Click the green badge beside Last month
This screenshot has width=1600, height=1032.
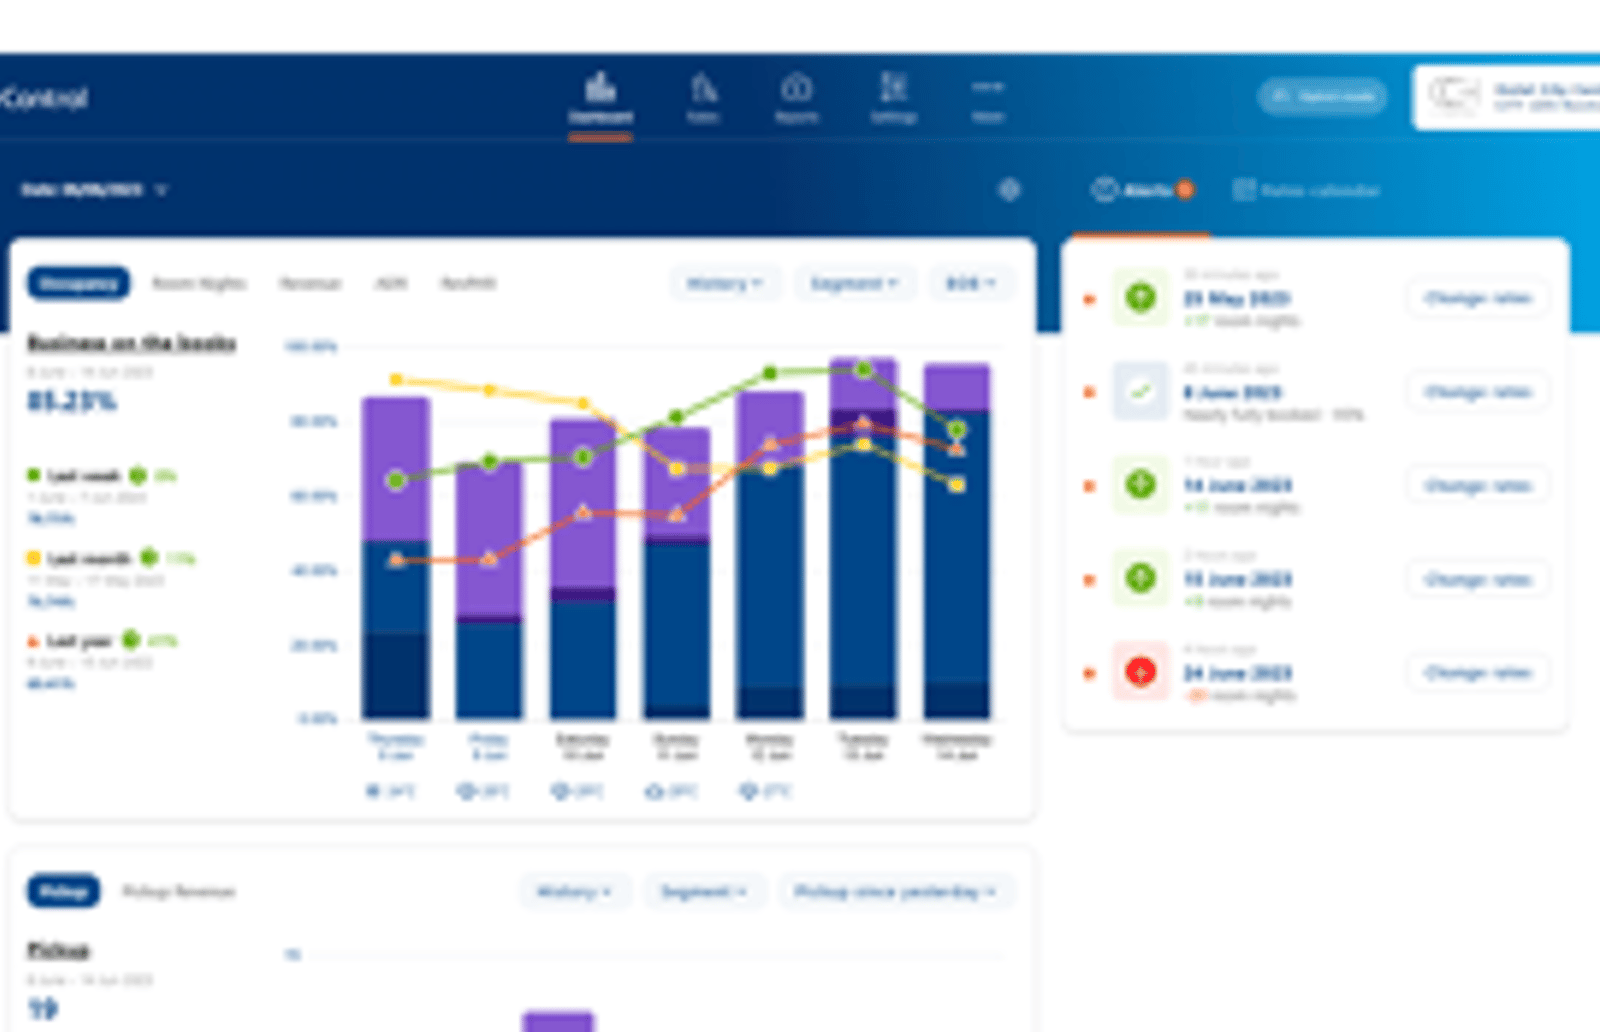149,557
